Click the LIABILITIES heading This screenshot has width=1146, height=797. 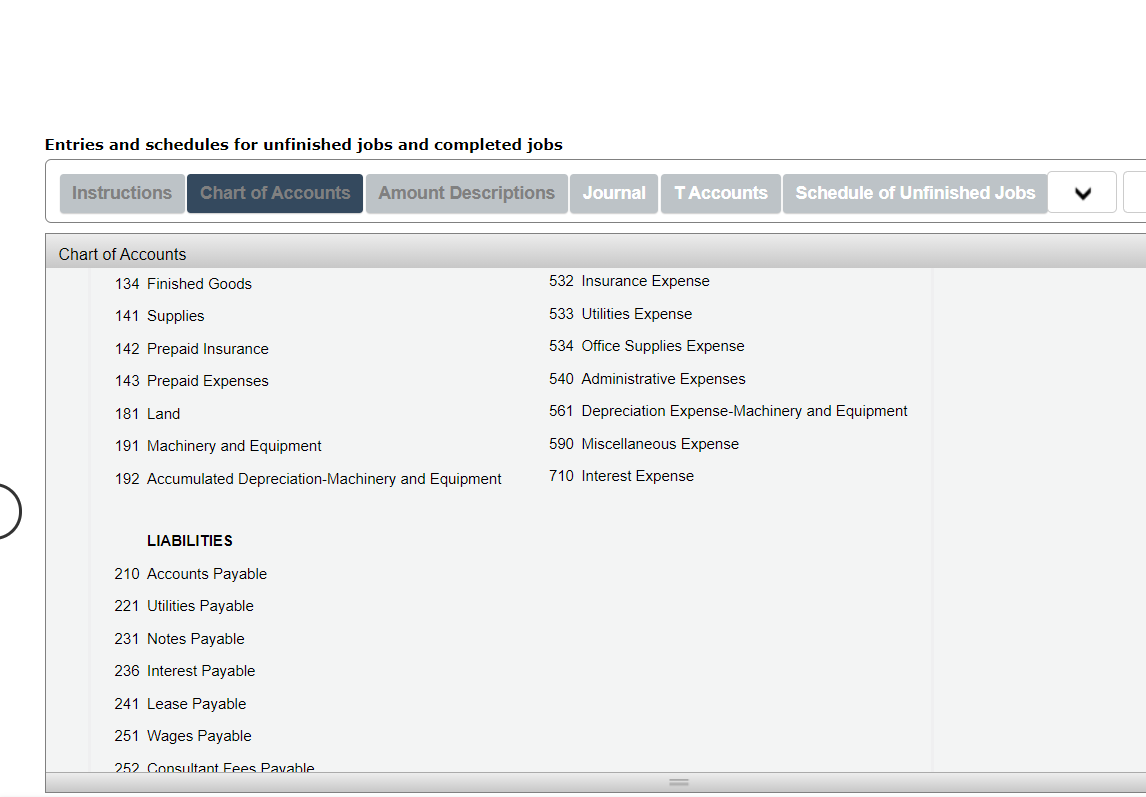pyautogui.click(x=190, y=541)
